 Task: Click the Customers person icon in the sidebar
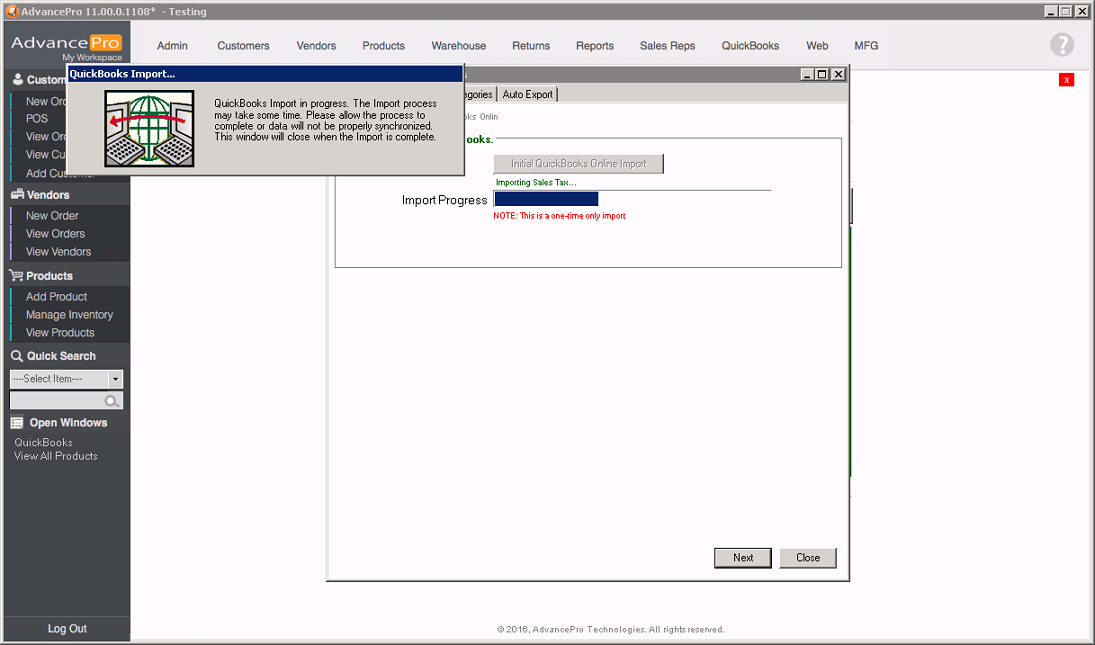coord(17,80)
